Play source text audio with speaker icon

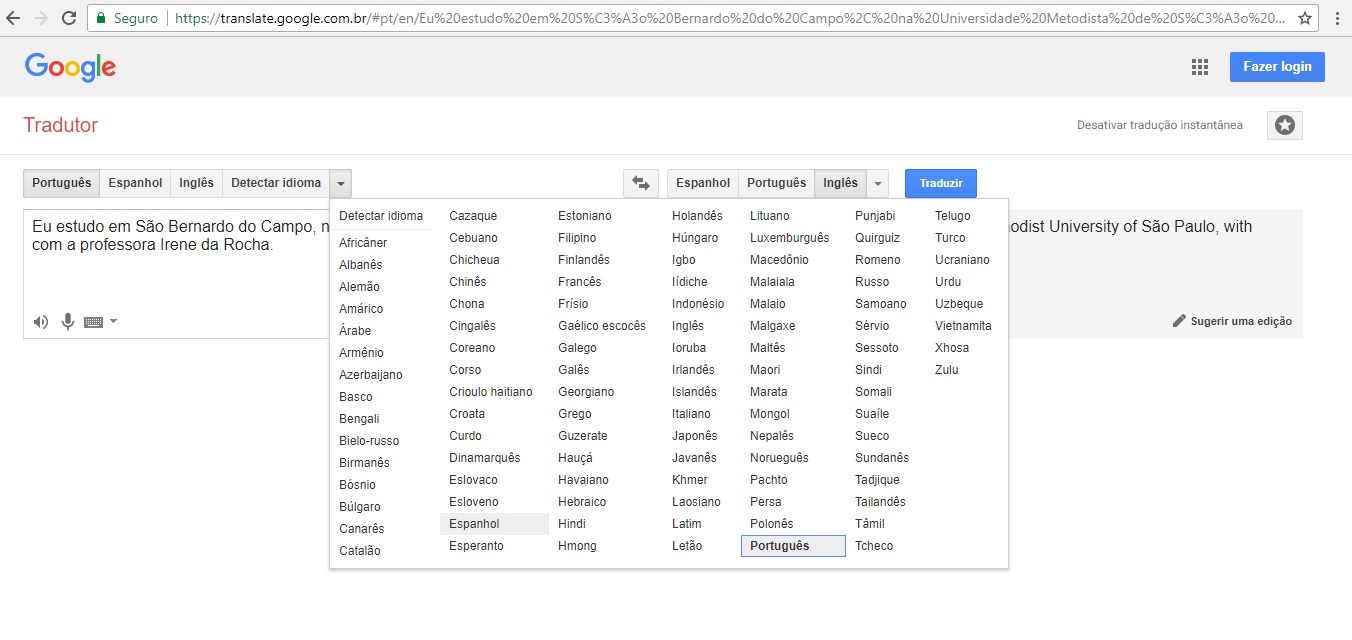tap(40, 321)
